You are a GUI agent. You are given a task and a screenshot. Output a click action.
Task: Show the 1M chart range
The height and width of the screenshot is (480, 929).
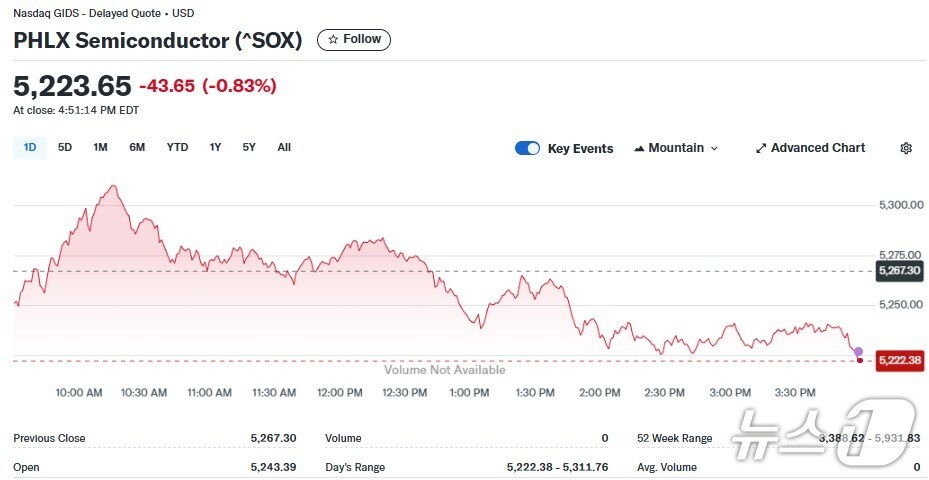[x=100, y=147]
